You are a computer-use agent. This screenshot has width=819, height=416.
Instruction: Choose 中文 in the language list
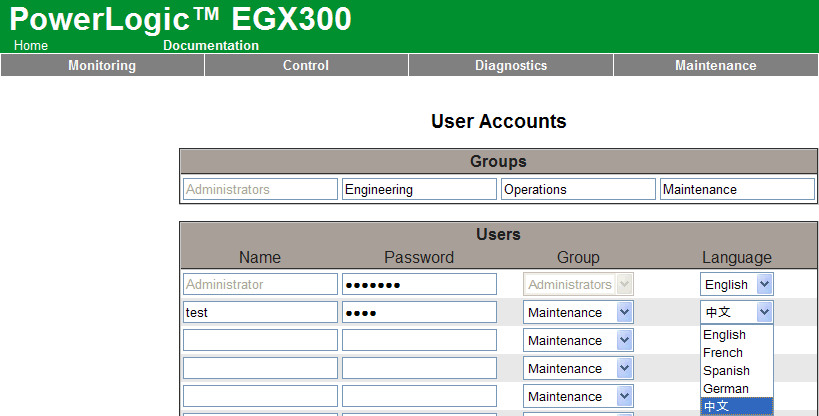coord(736,406)
